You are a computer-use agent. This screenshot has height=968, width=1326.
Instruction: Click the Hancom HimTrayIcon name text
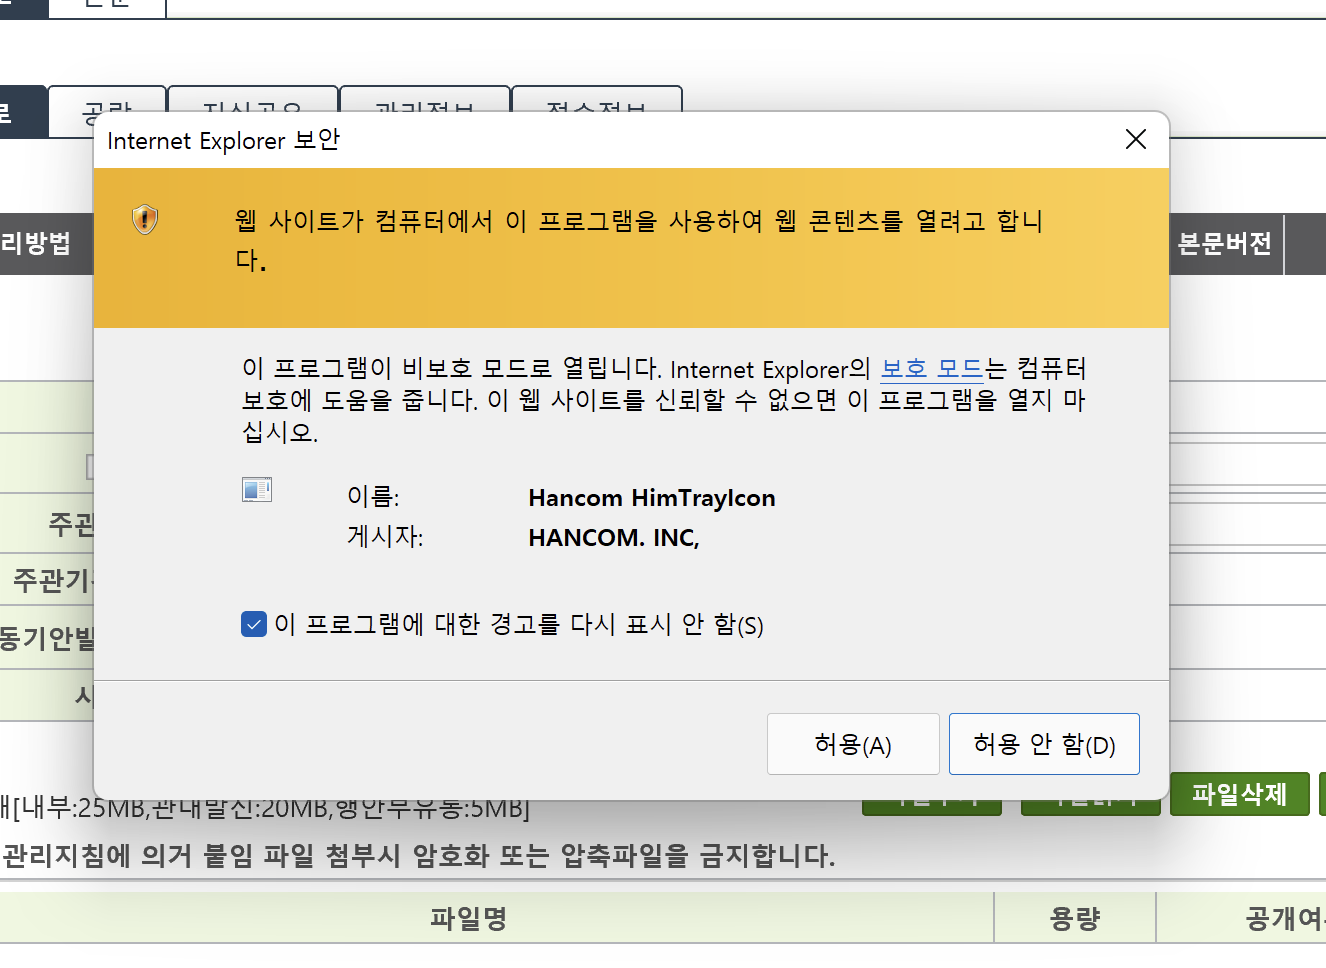pyautogui.click(x=652, y=498)
